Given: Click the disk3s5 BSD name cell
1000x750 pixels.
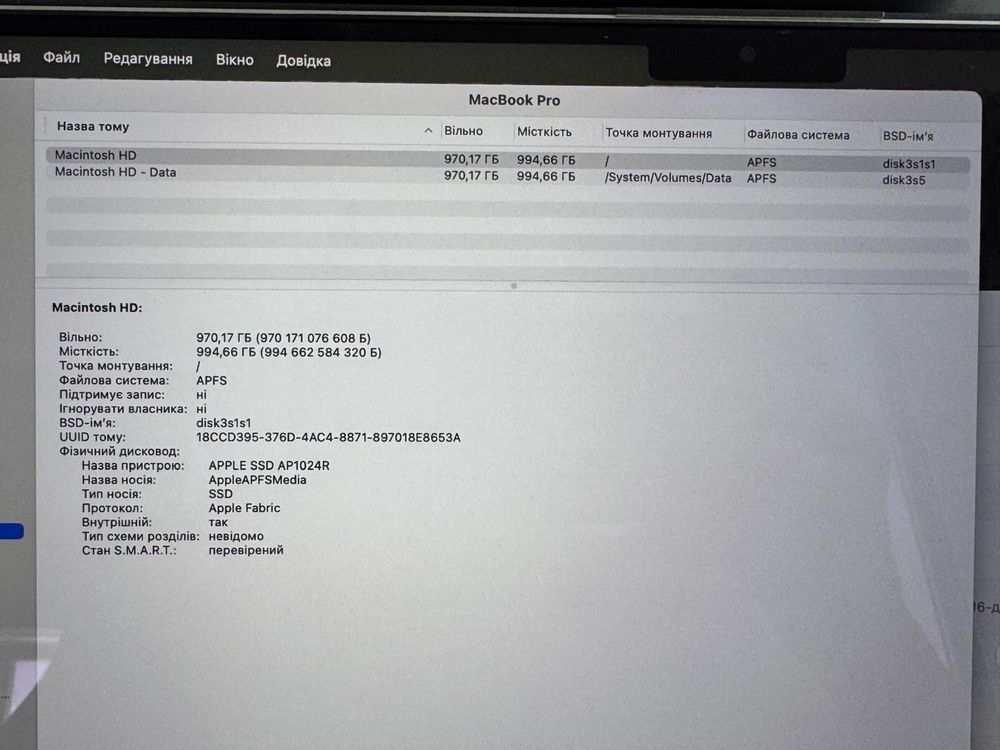Looking at the screenshot, I should pos(904,180).
